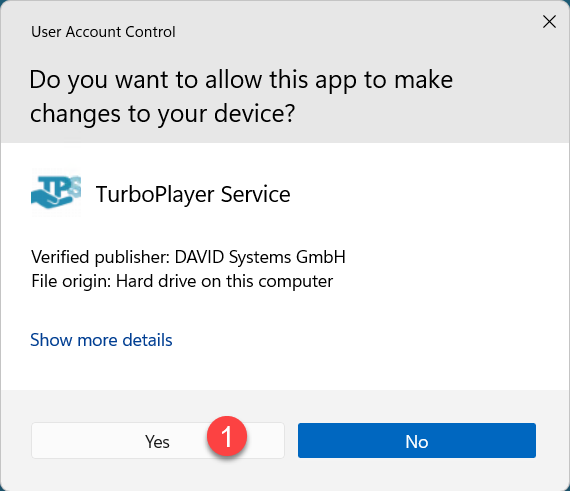Click the TurboPlayer Service TPS app icon
This screenshot has height=491, width=570.
point(56,192)
